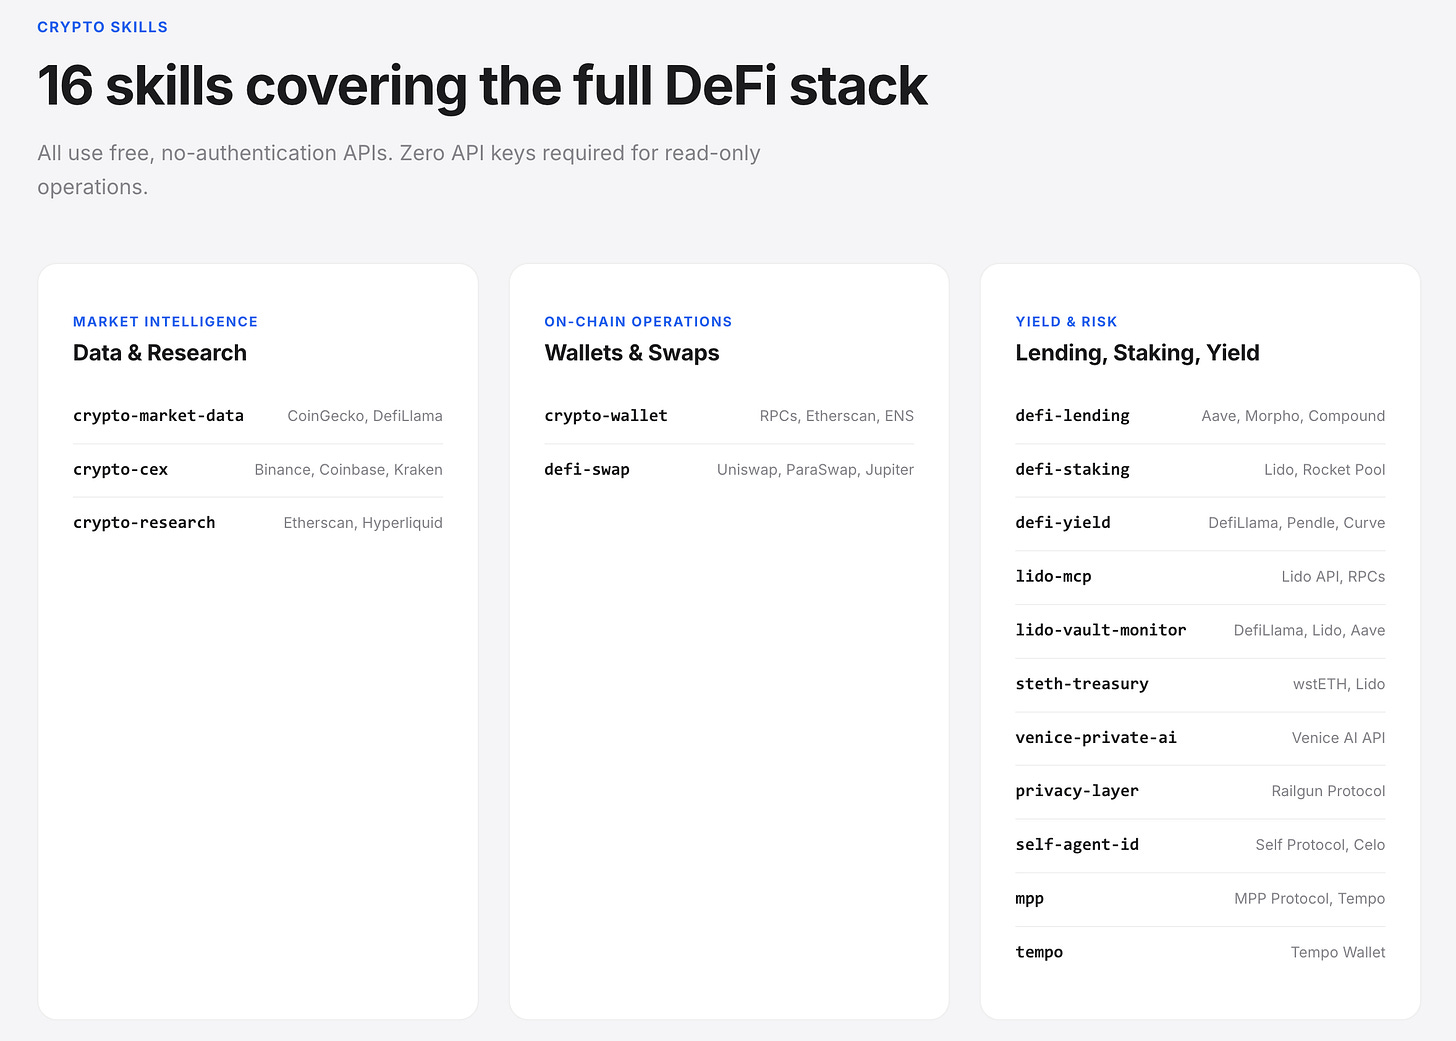Click the CRYPTO SKILLS section label
The image size is (1456, 1041).
tap(102, 27)
